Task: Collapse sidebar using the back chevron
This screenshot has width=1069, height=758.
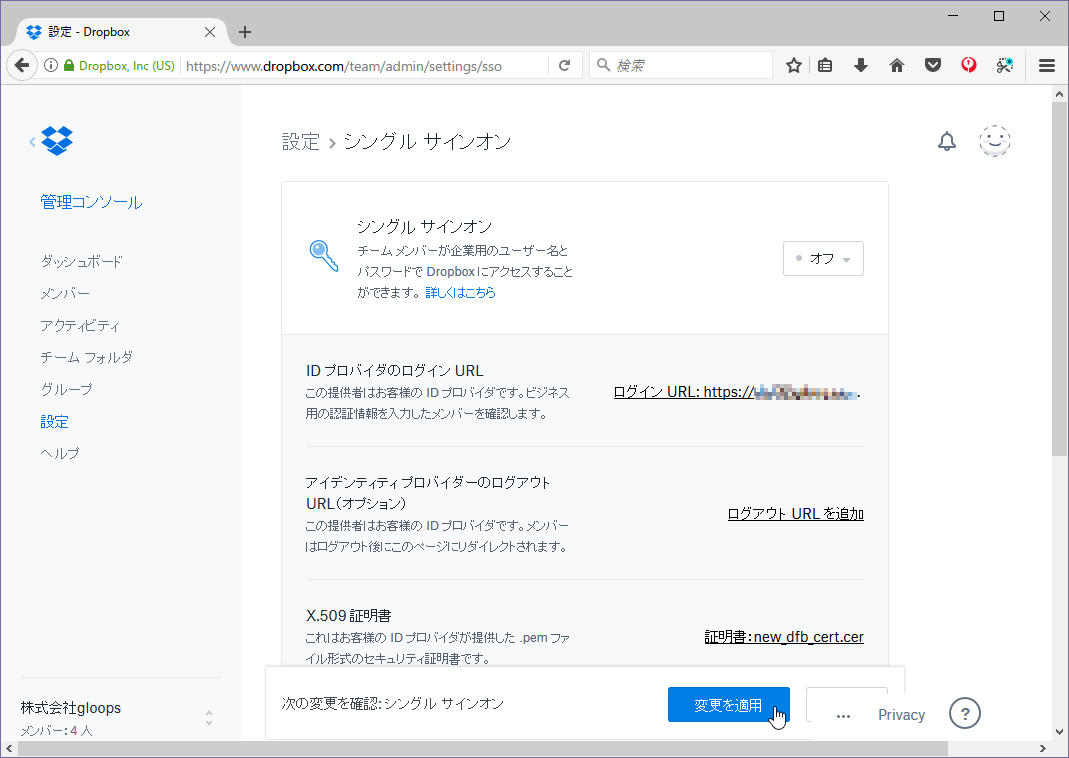Action: 32,142
